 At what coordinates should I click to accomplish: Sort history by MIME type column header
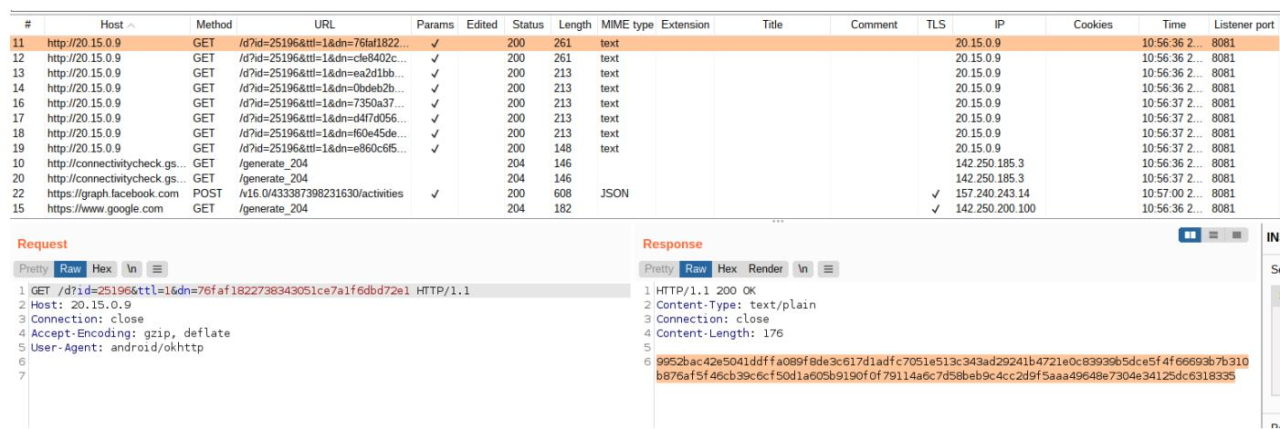coord(627,24)
